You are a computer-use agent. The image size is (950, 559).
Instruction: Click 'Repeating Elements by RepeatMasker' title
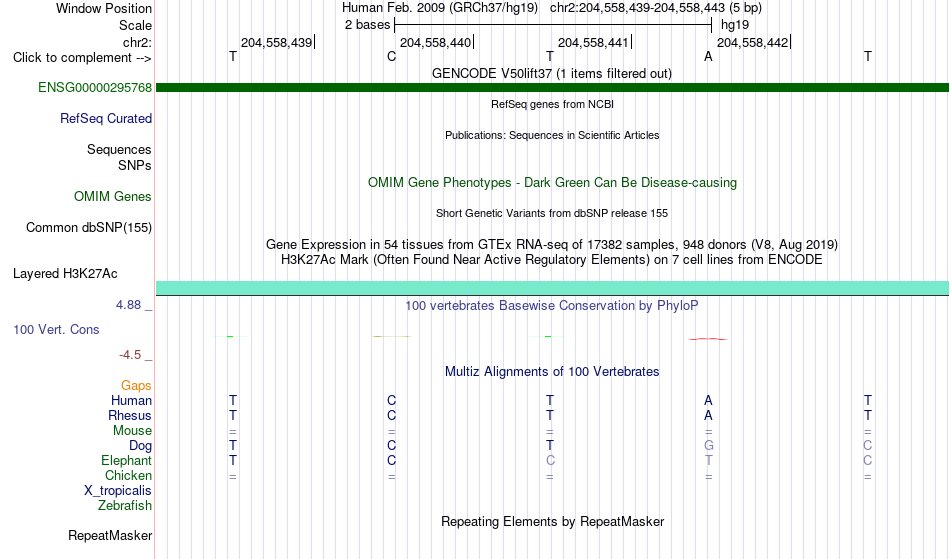point(553,522)
